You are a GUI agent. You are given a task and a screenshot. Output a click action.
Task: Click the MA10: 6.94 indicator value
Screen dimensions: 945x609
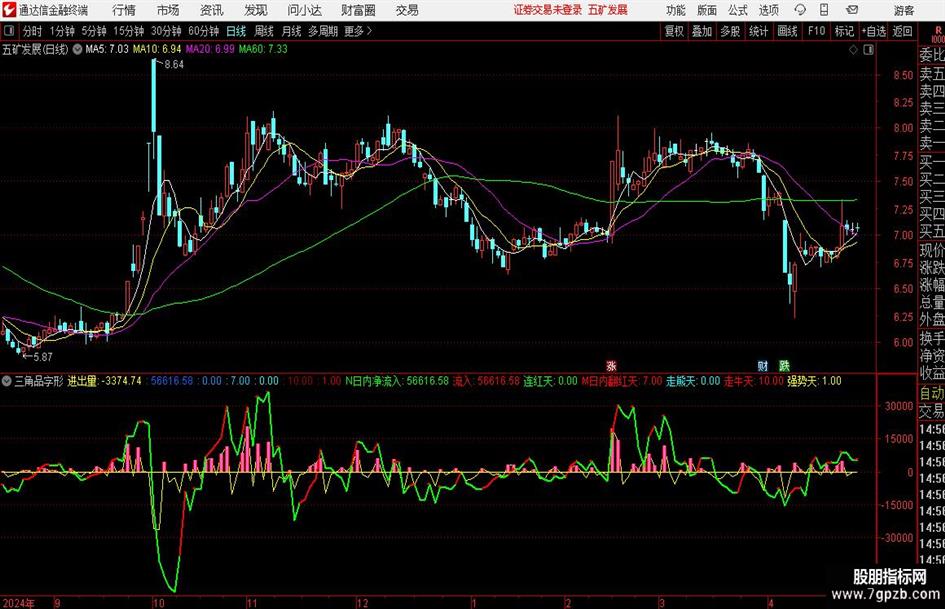point(157,49)
